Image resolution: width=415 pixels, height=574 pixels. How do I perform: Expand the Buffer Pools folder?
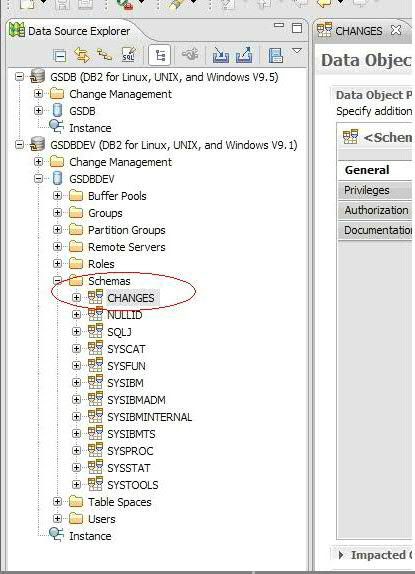point(57,196)
